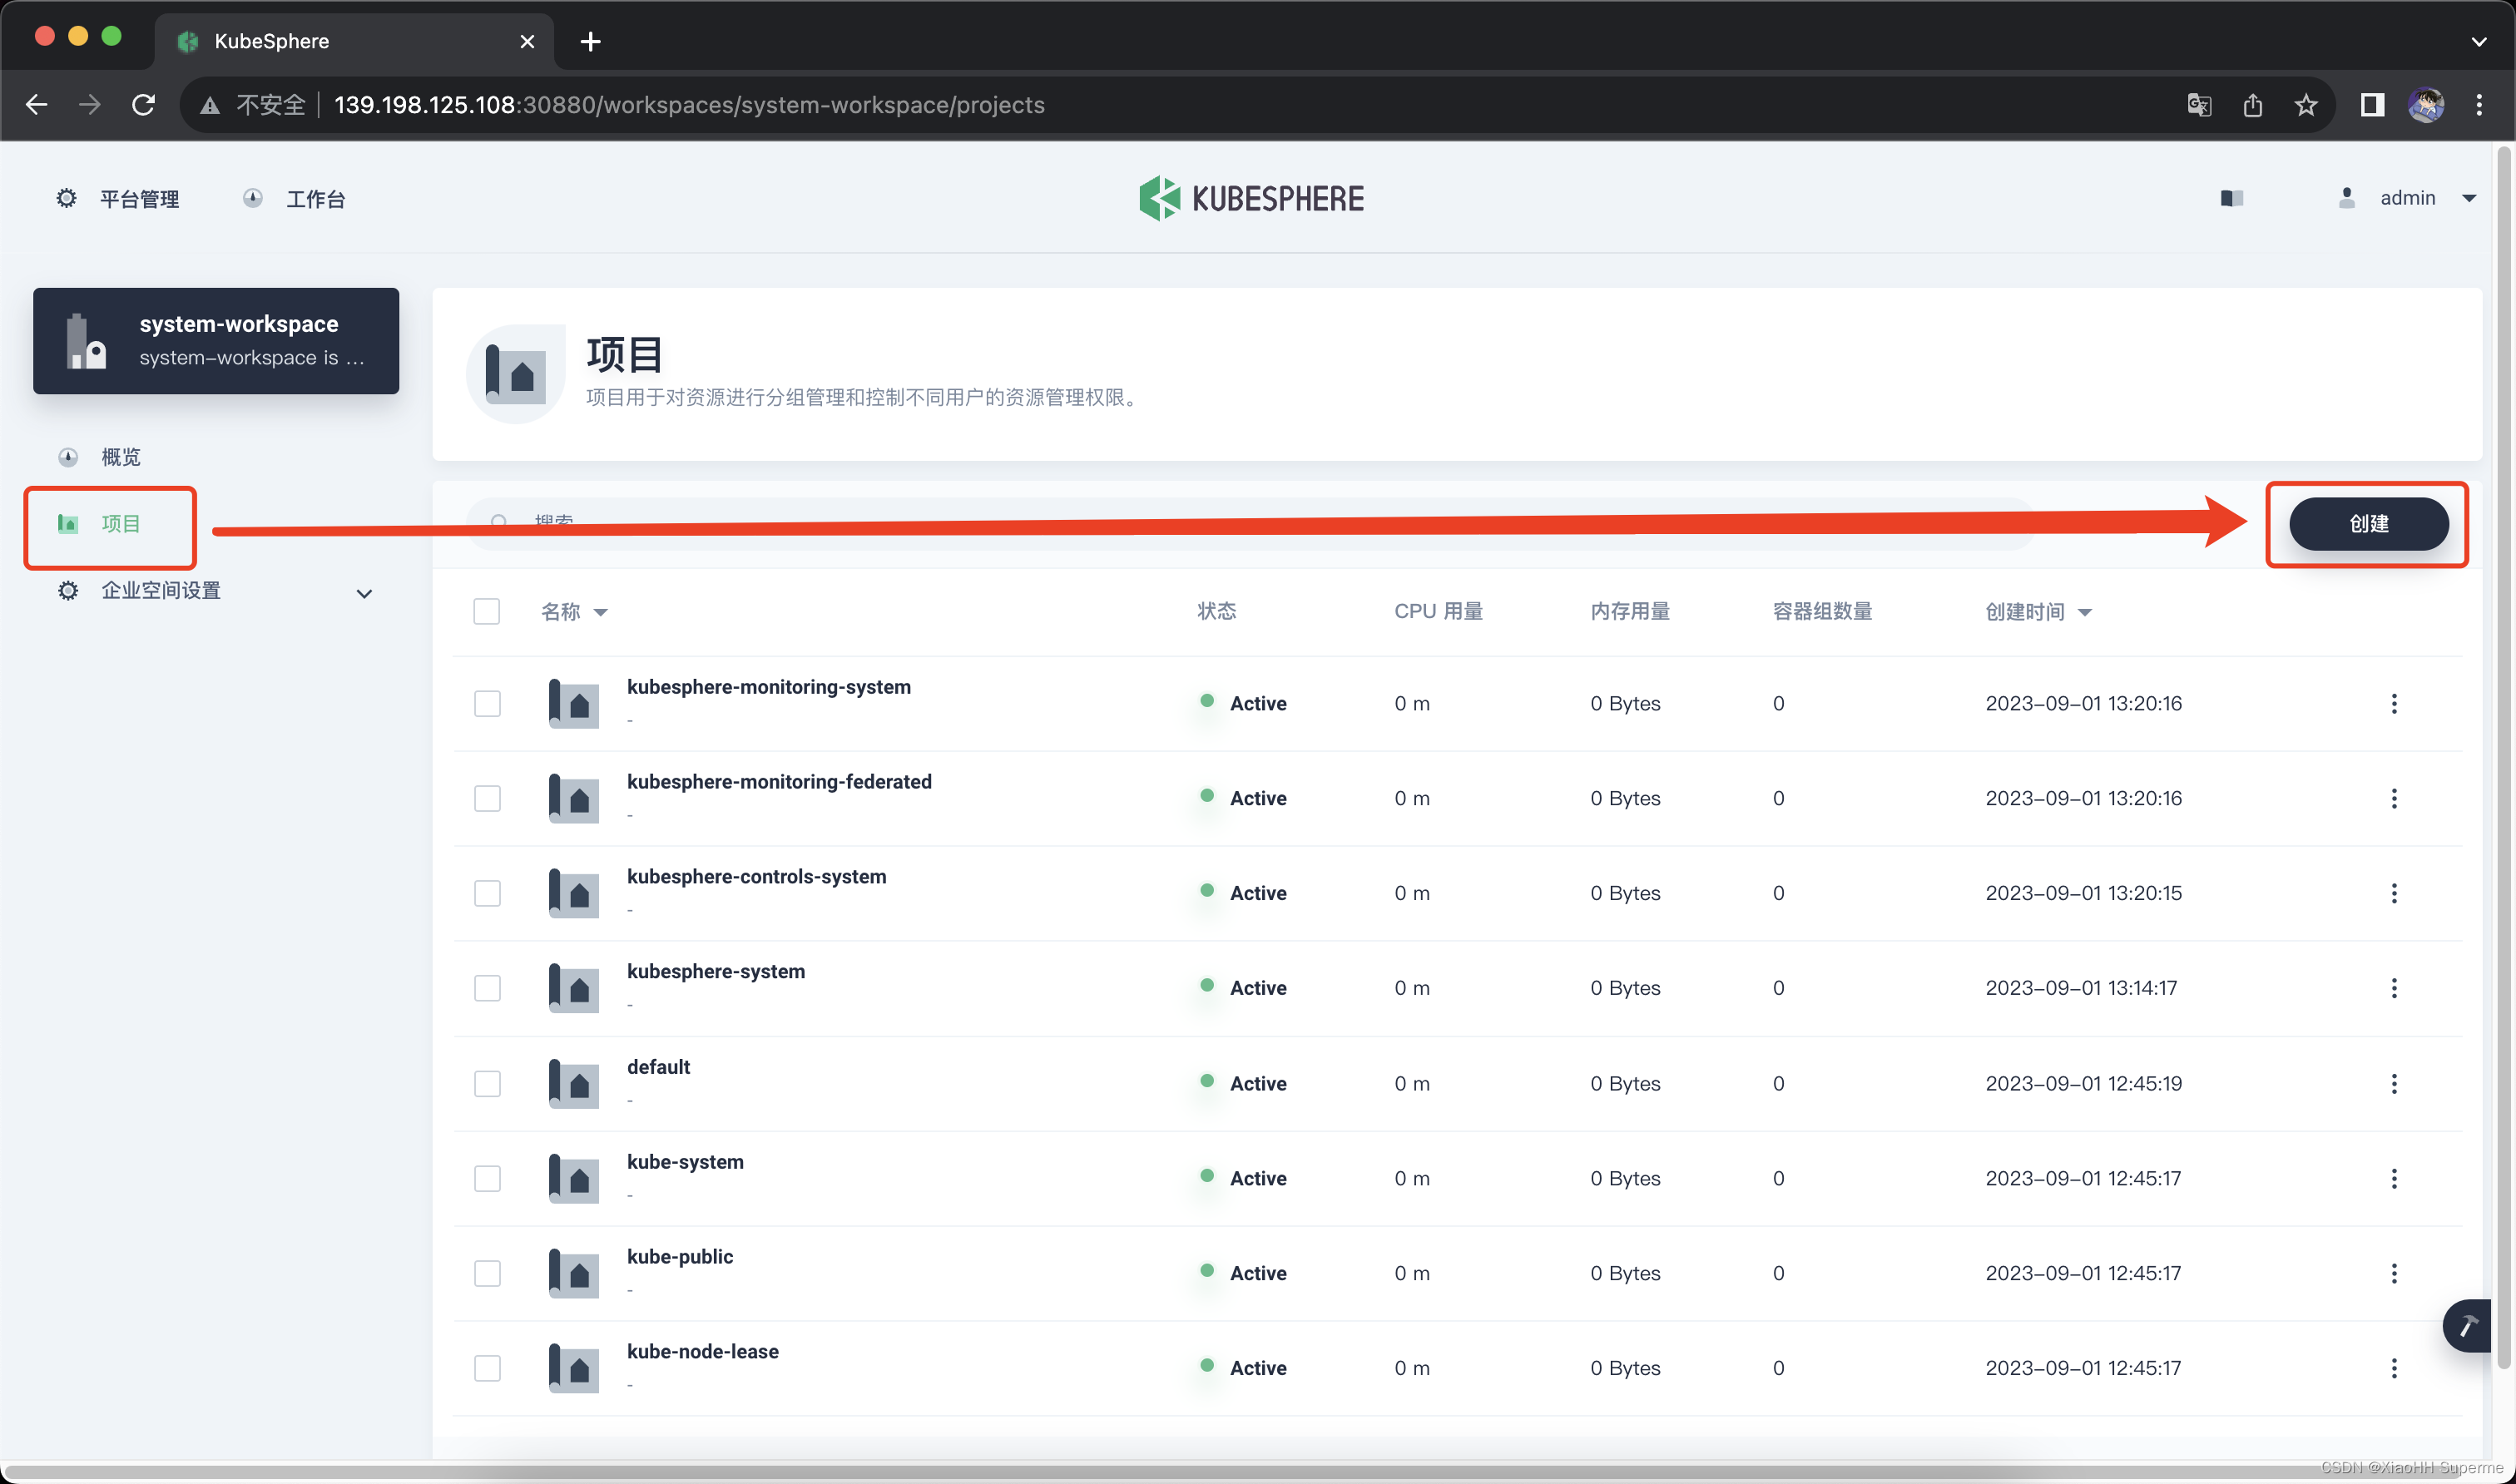Open the kubesphere-controls-system project link
Screen dimensions: 2516x1484
756,876
